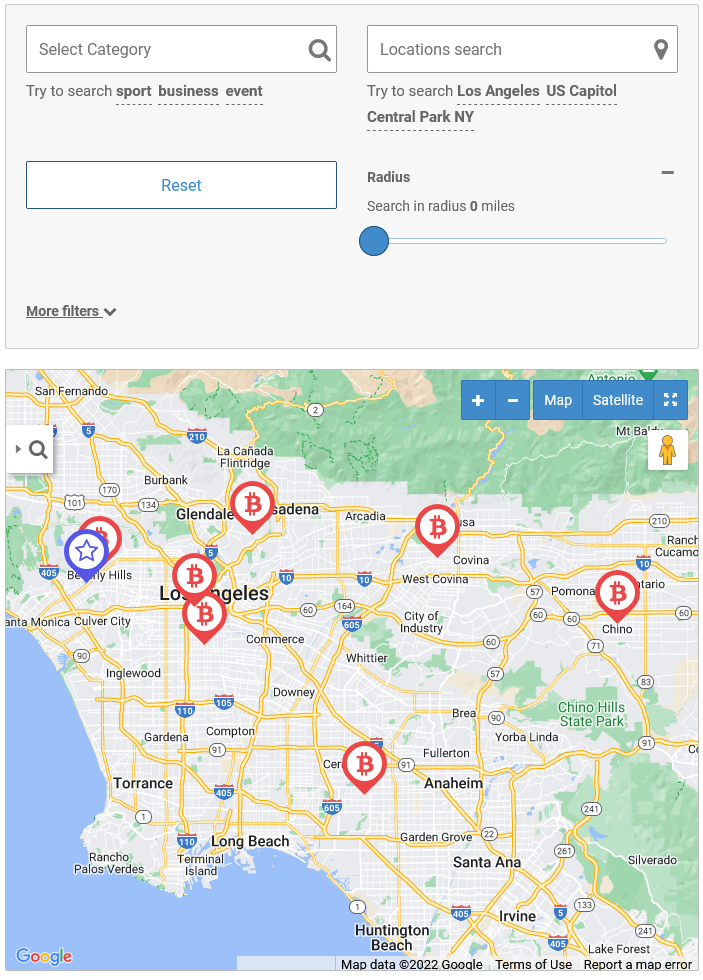703x980 pixels.
Task: Open Terms of Use link
Action: [534, 964]
